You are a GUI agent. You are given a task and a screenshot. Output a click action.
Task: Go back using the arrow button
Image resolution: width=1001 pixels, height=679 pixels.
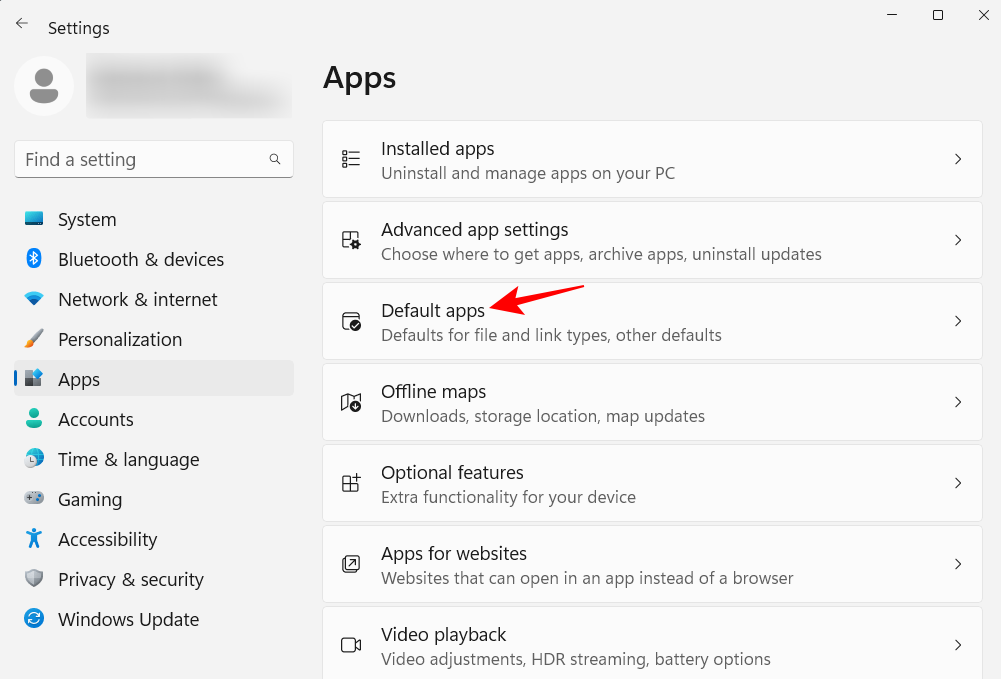click(x=21, y=22)
